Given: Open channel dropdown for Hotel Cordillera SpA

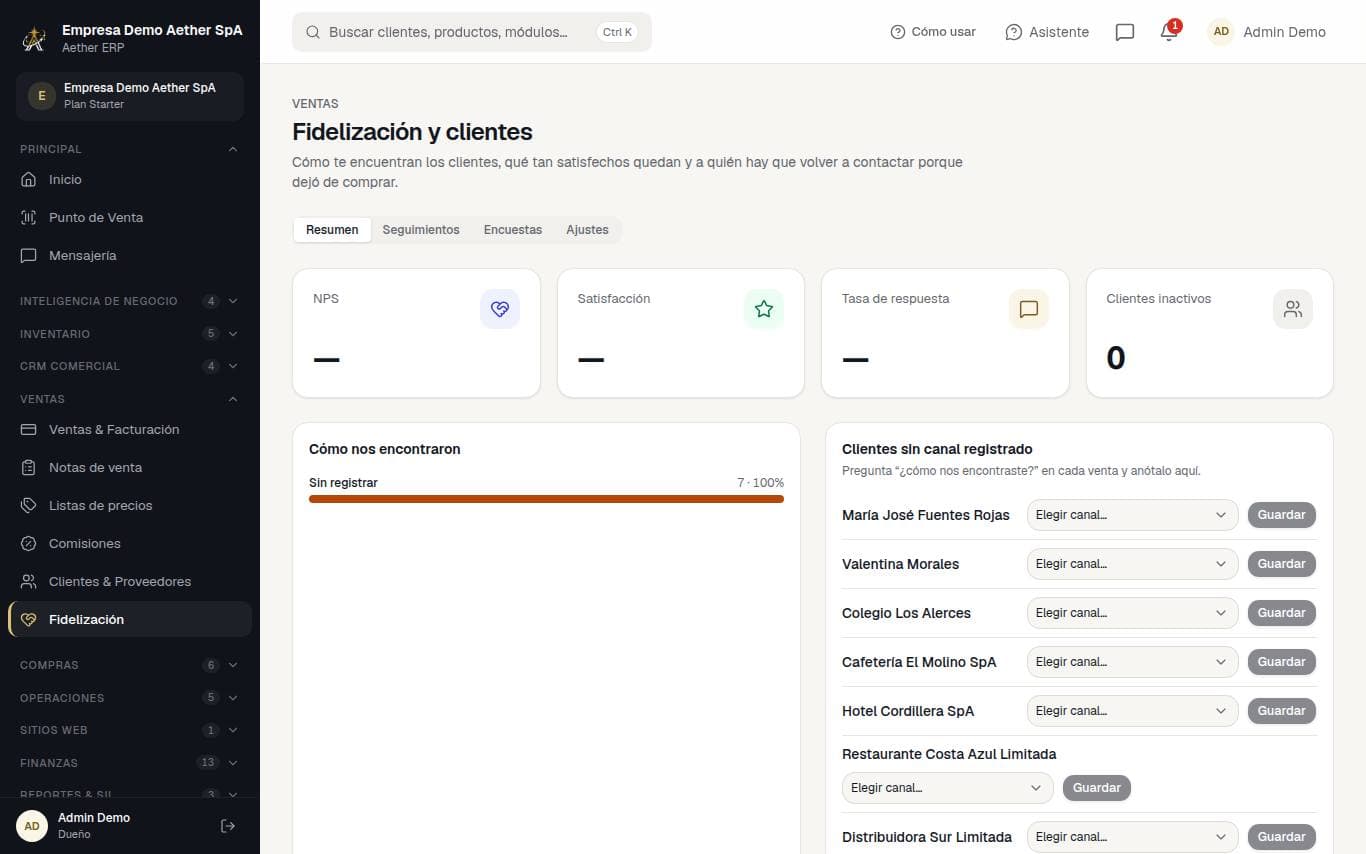Looking at the screenshot, I should pos(1132,711).
